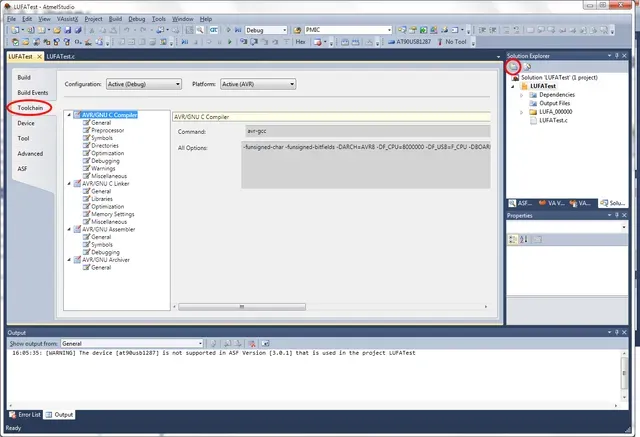The height and width of the screenshot is (437, 640).
Task: Click the Solution Explorer pin icon
Action: [x=617, y=55]
